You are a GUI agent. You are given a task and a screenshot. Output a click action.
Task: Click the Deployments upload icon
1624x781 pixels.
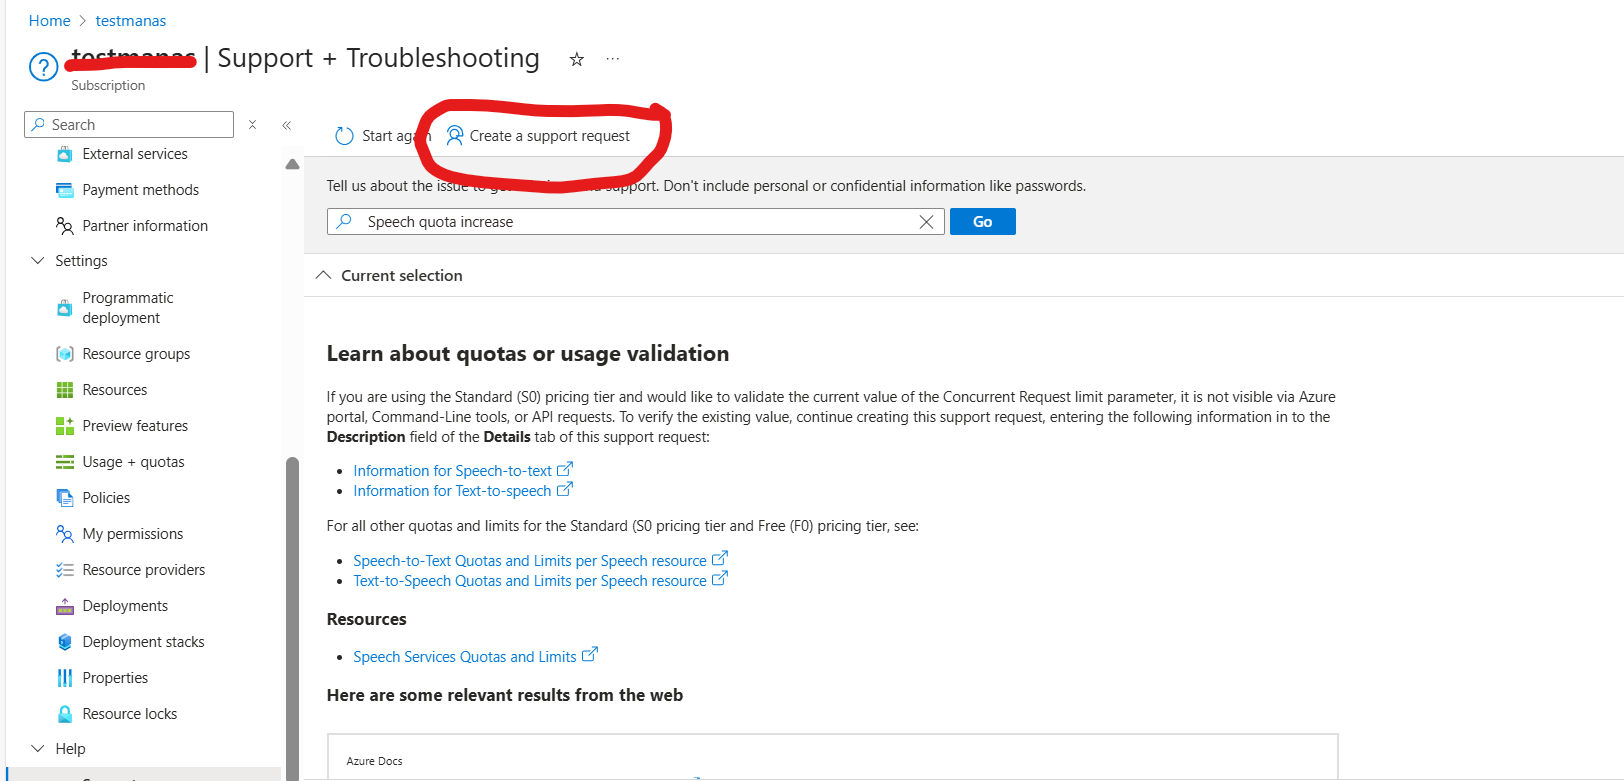tap(65, 606)
